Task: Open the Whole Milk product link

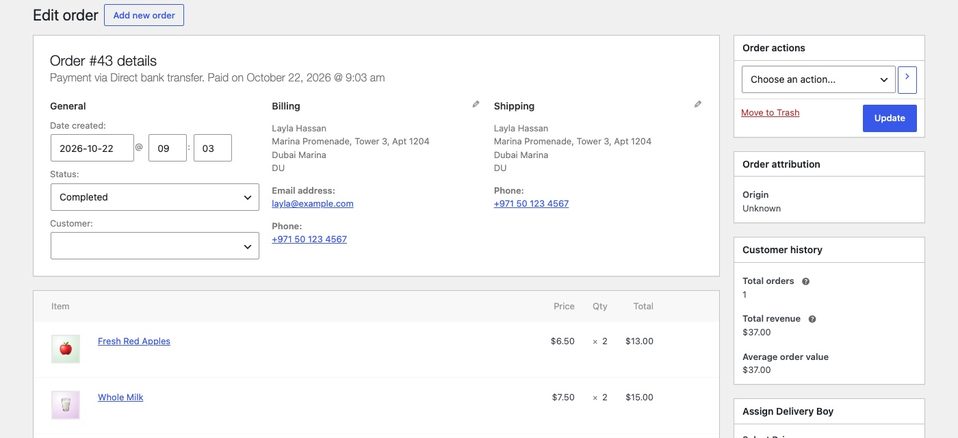Action: [x=120, y=397]
